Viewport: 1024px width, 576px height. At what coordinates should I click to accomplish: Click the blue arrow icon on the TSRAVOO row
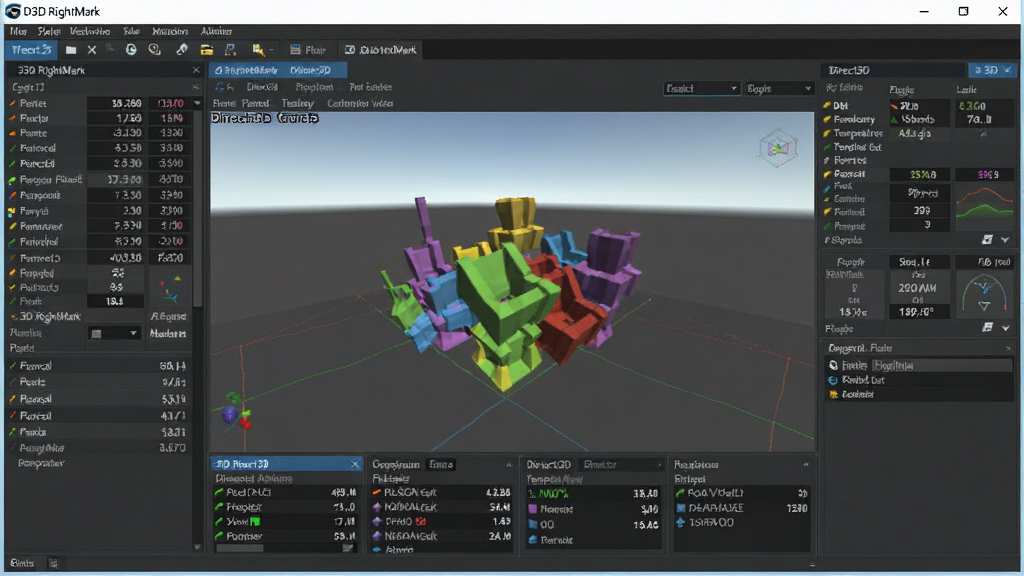pyautogui.click(x=680, y=522)
